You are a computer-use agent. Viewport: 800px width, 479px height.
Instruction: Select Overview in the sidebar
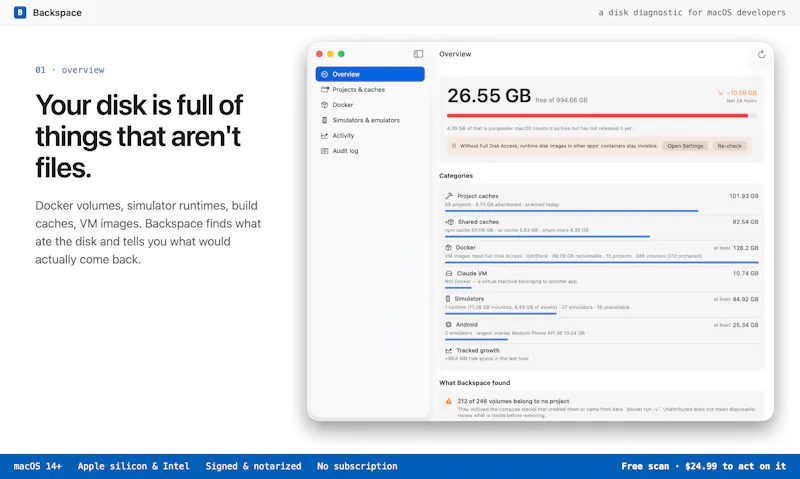pos(370,74)
